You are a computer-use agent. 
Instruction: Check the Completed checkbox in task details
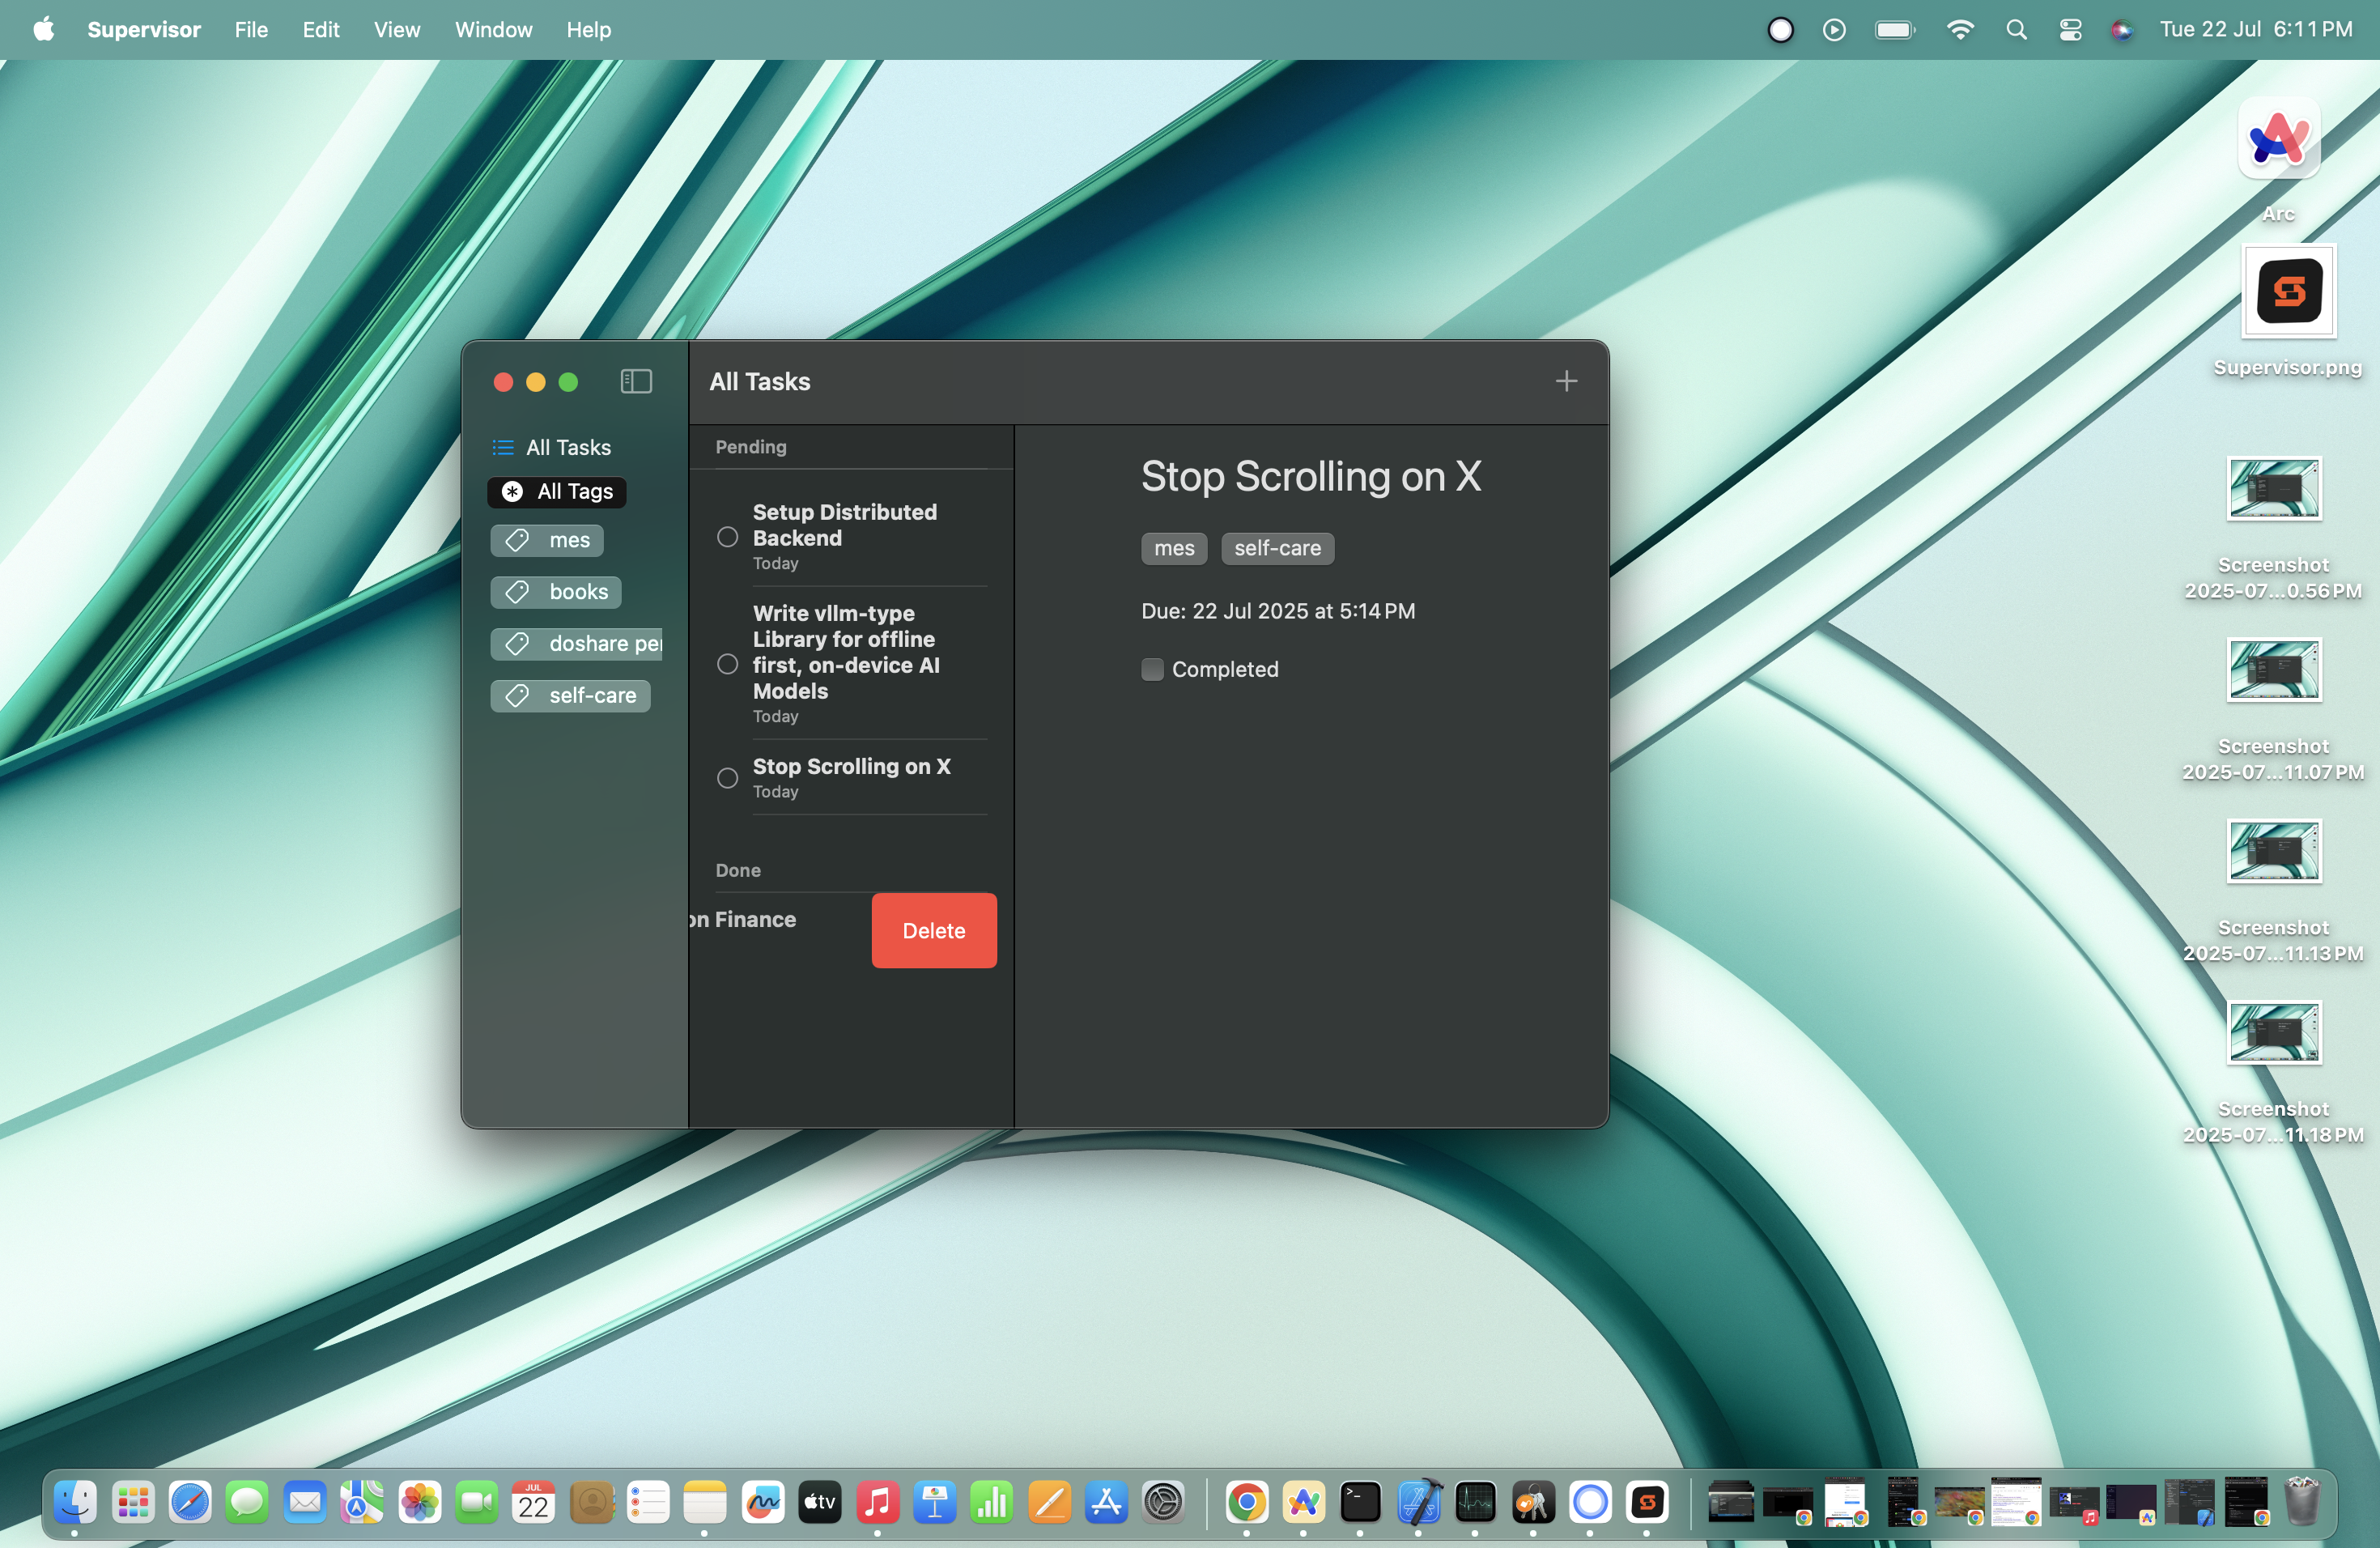tap(1152, 669)
